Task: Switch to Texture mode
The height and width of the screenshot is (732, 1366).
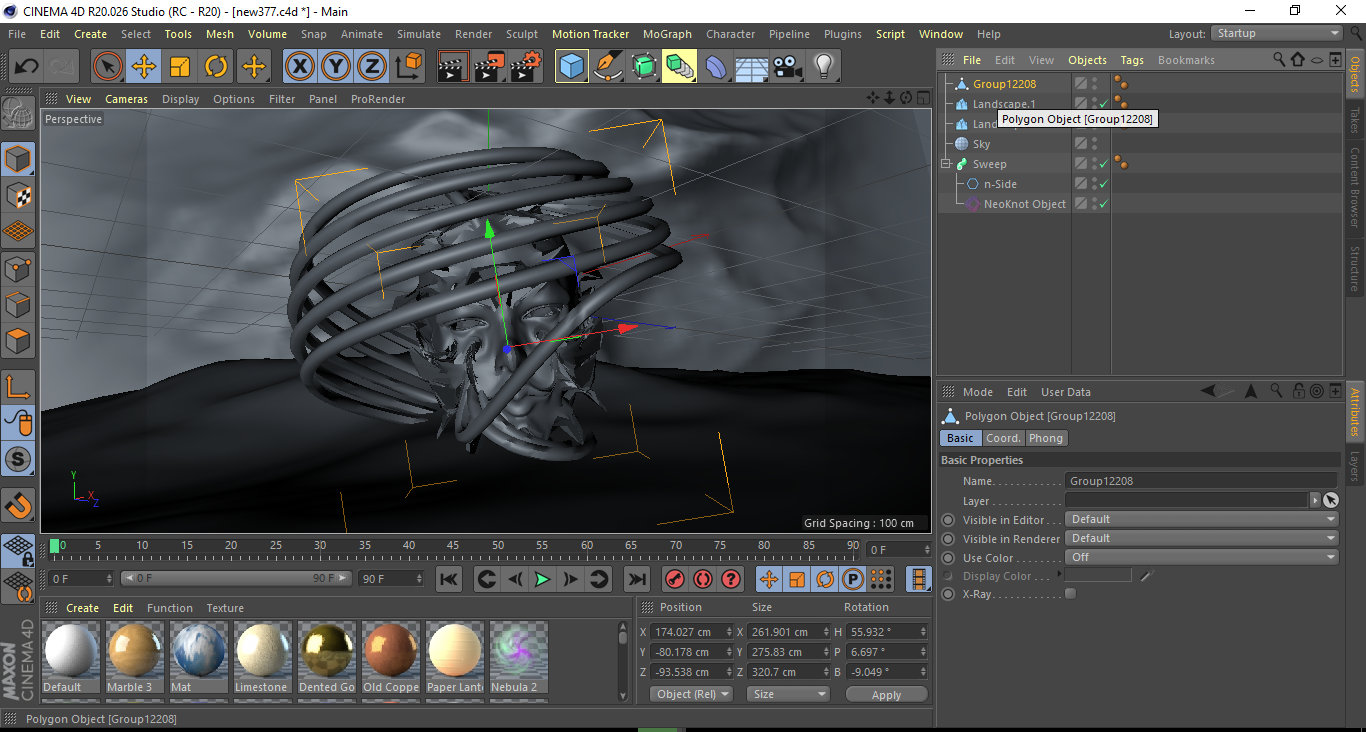Action: tap(18, 195)
